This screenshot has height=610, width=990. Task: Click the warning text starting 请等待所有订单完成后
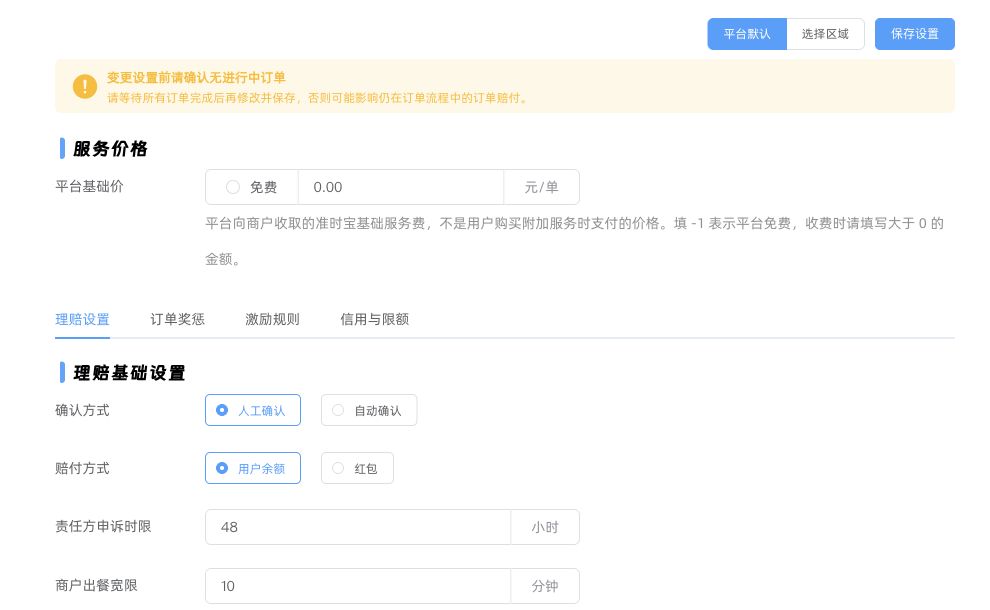coord(318,98)
